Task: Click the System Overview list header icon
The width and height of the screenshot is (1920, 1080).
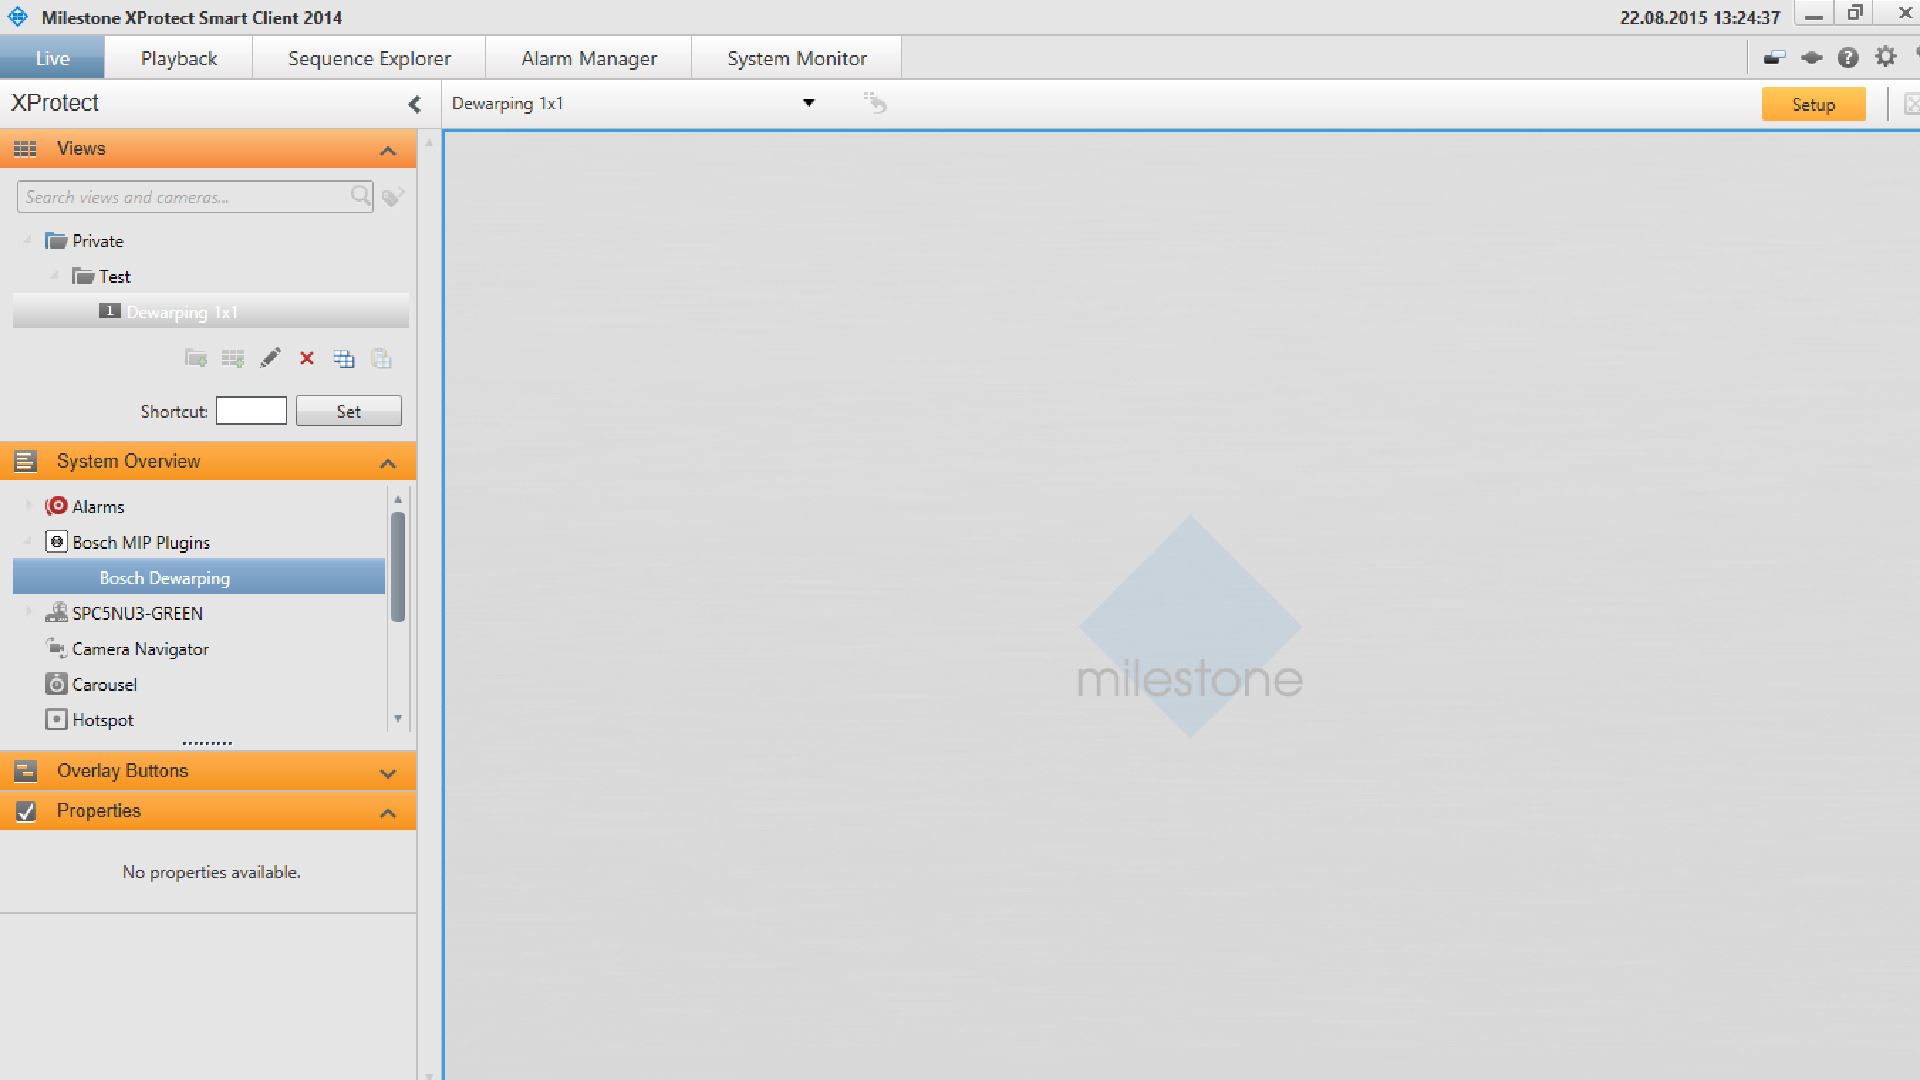Action: pos(25,461)
